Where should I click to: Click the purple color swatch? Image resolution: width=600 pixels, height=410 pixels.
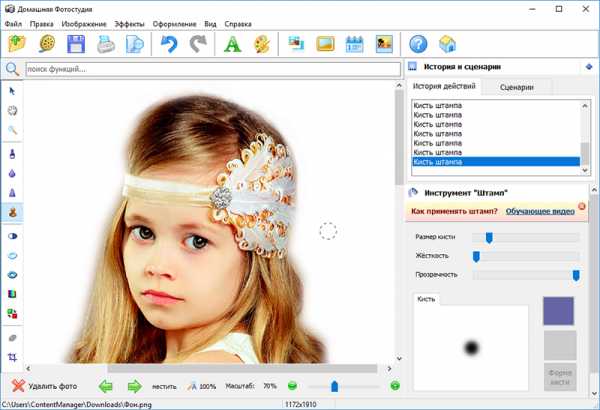click(x=559, y=310)
